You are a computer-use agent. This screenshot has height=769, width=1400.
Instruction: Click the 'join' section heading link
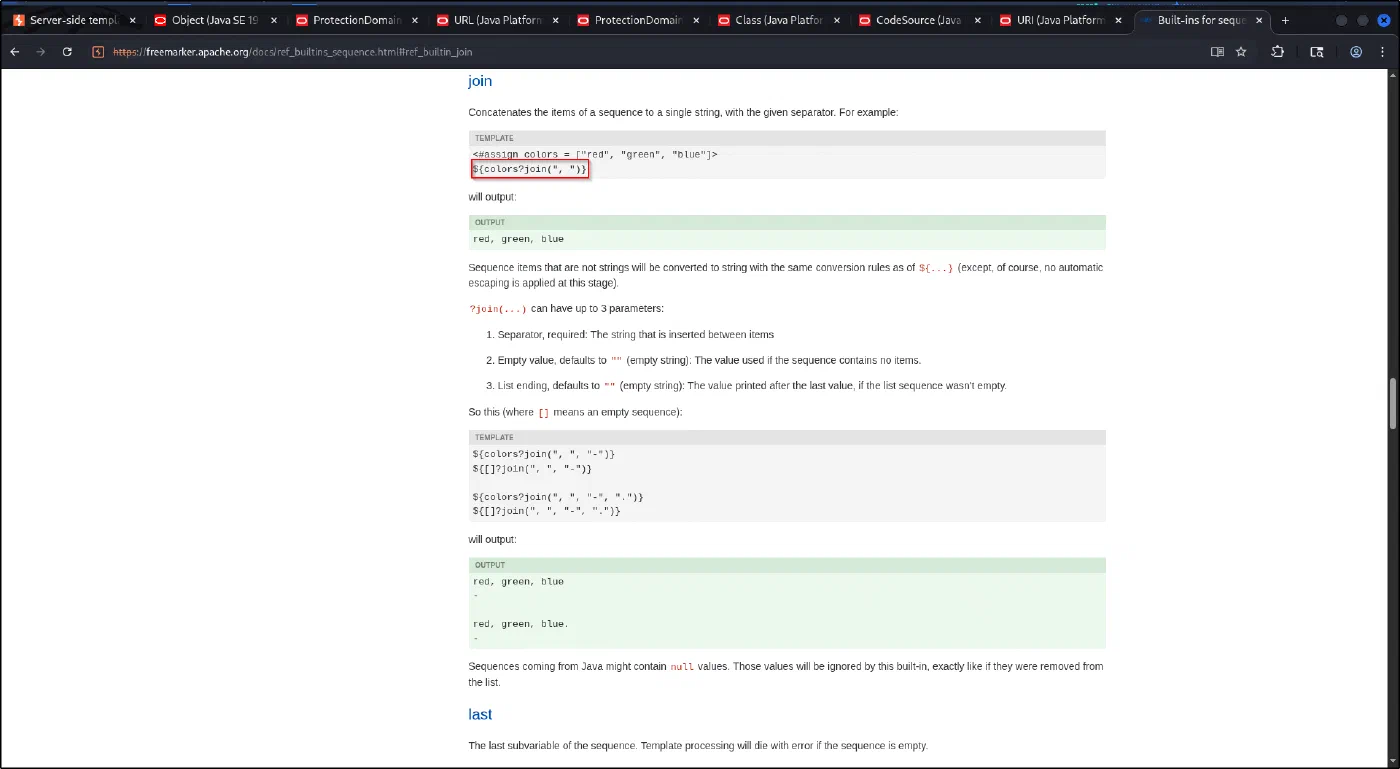coord(480,82)
